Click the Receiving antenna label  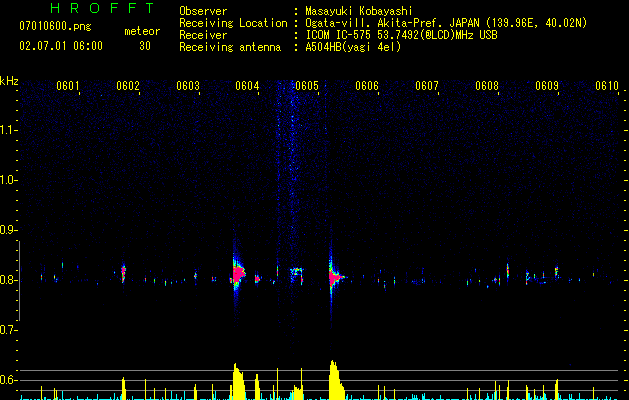(x=230, y=47)
